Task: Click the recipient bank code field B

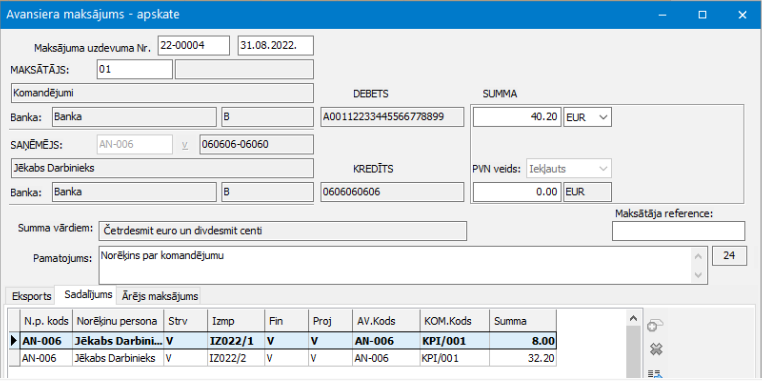Action: point(267,192)
